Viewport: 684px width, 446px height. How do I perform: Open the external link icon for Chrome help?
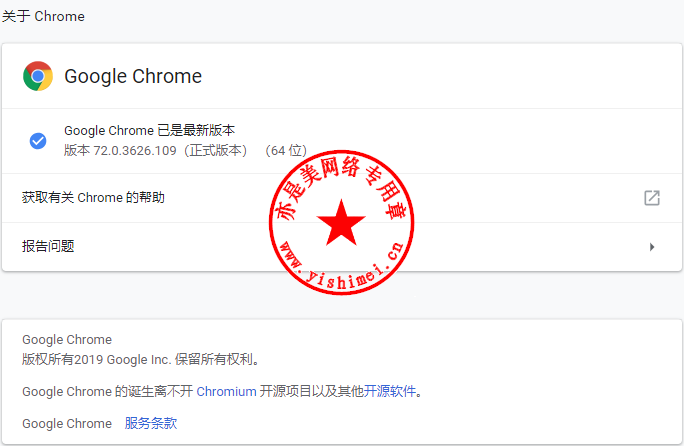[652, 198]
